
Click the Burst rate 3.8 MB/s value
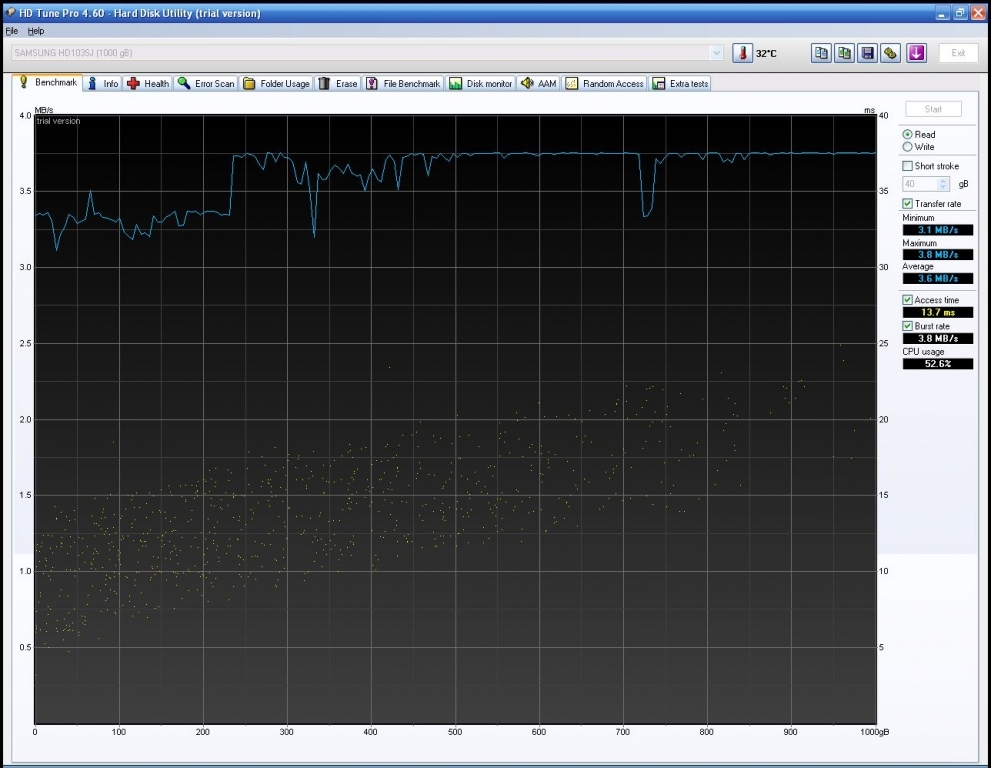(938, 339)
